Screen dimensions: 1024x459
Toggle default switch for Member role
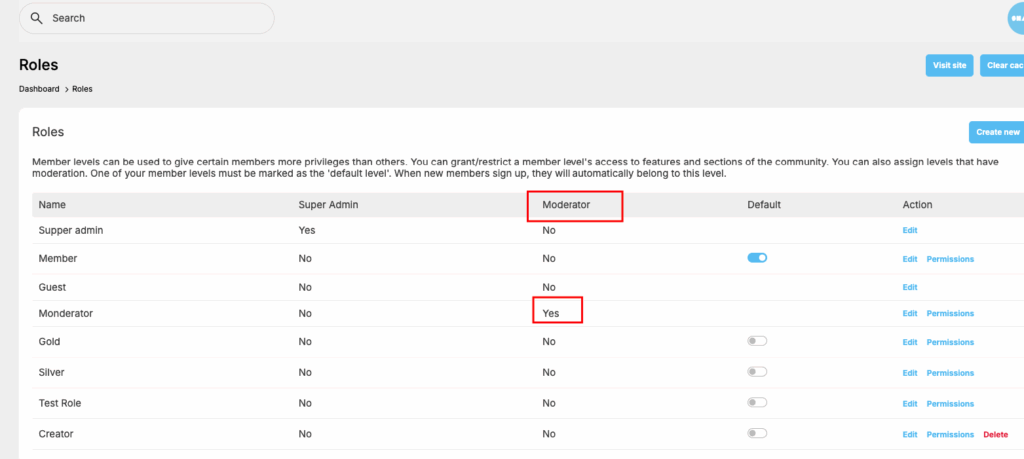point(757,258)
